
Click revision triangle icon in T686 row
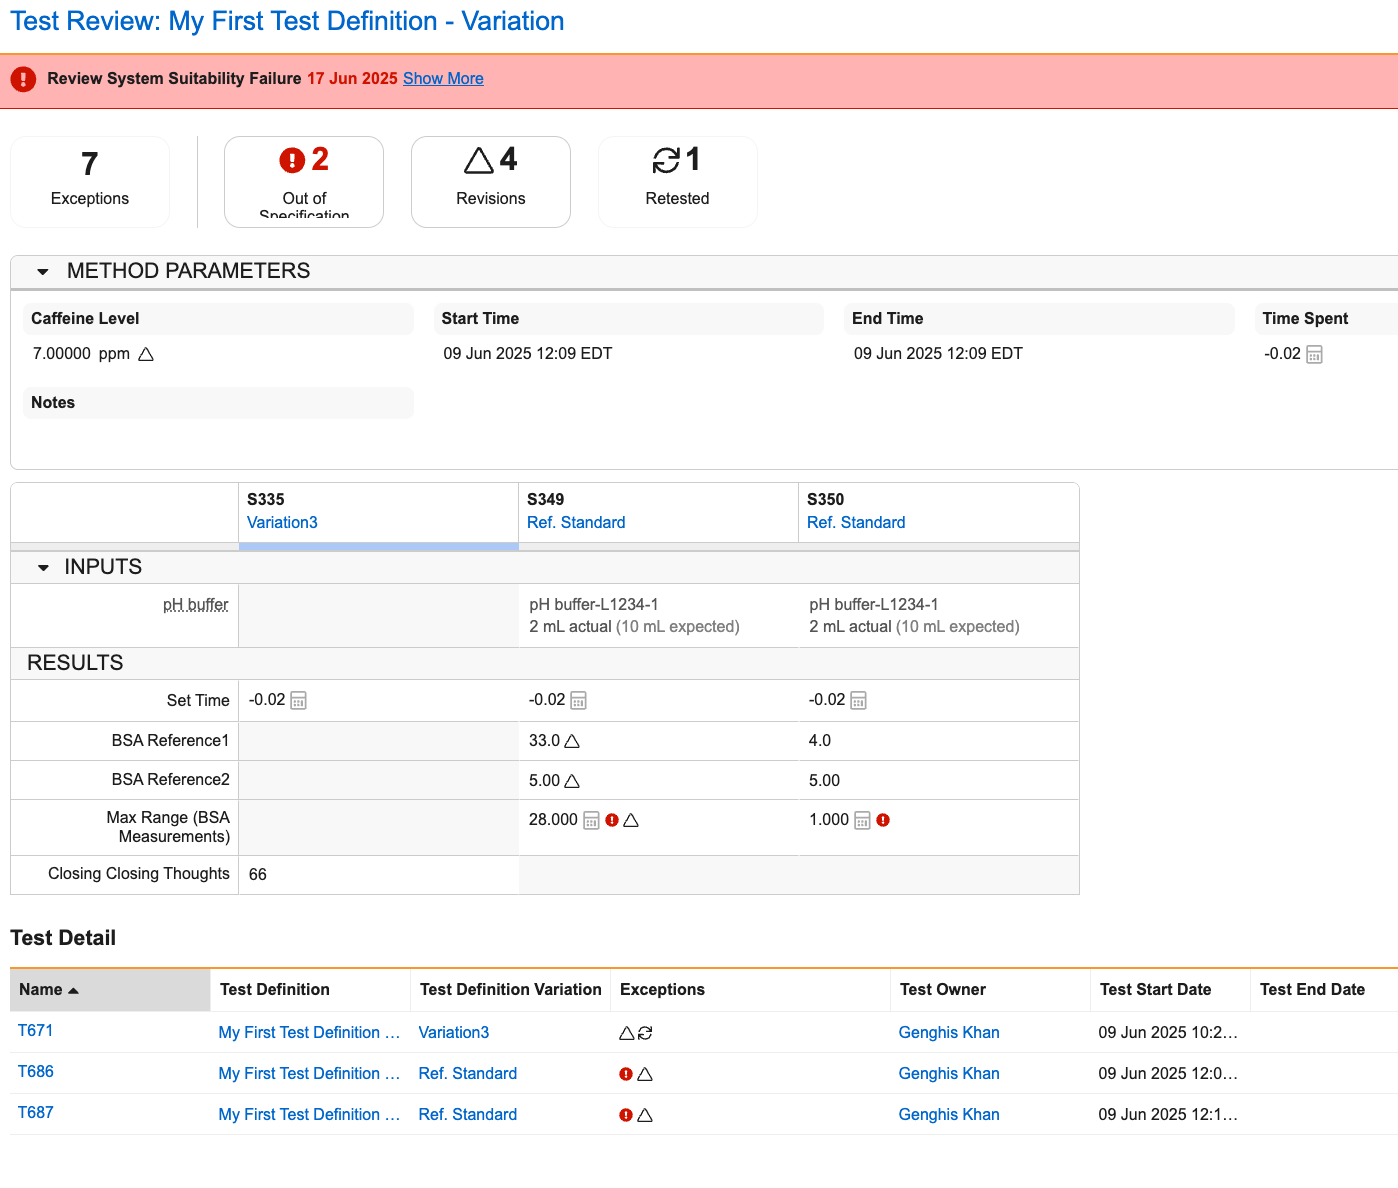tap(645, 1074)
